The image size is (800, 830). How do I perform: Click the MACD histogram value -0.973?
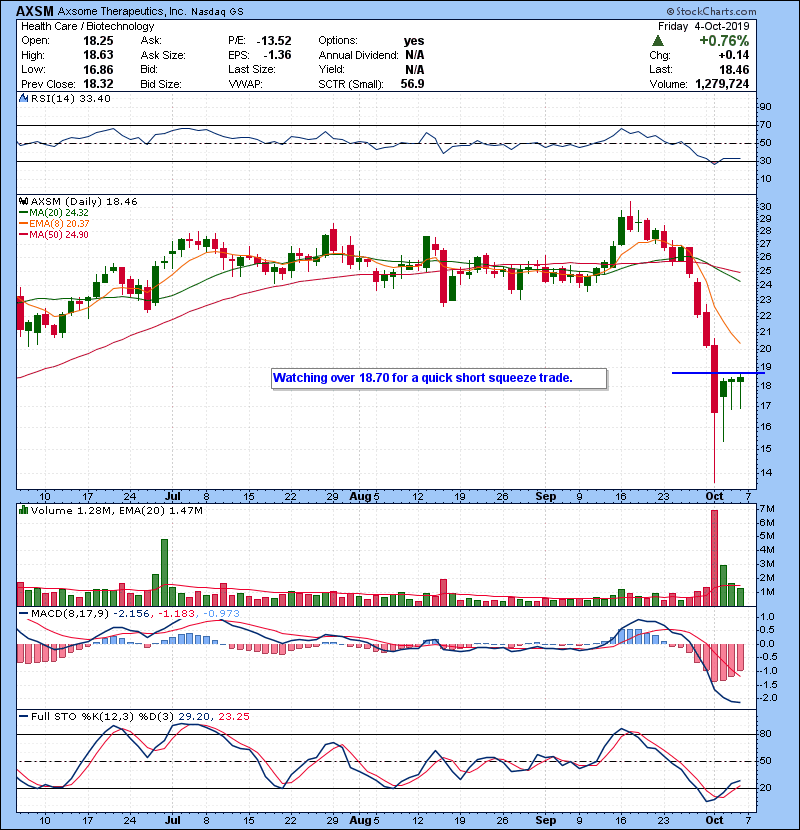(x=221, y=614)
